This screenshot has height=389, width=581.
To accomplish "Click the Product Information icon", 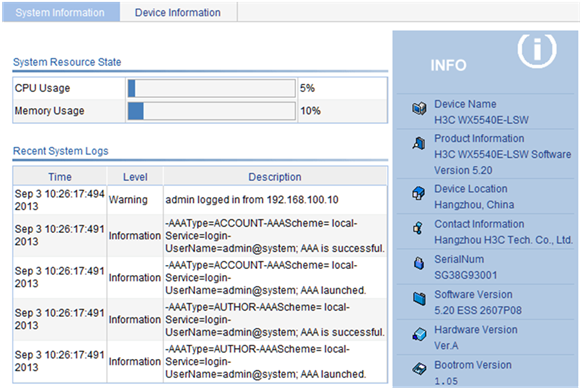I will [419, 143].
